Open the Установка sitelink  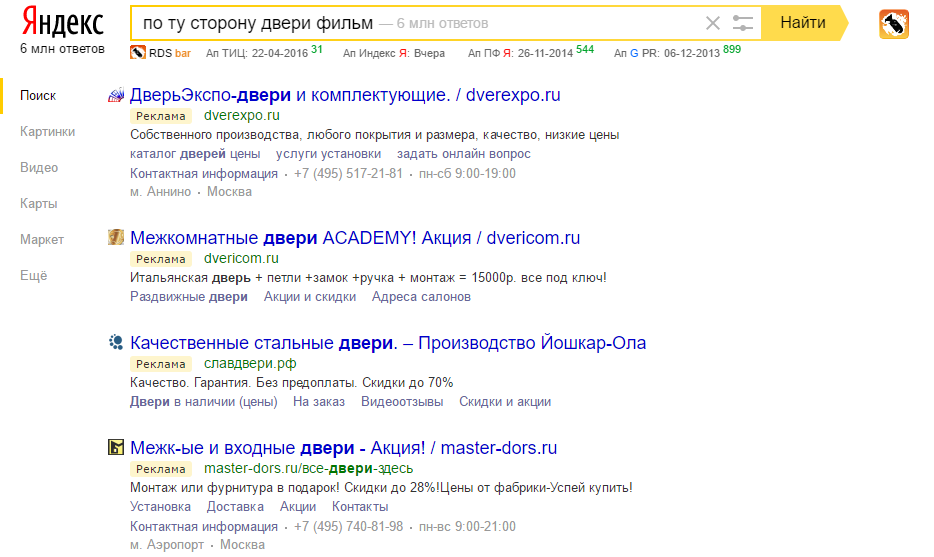coord(160,506)
